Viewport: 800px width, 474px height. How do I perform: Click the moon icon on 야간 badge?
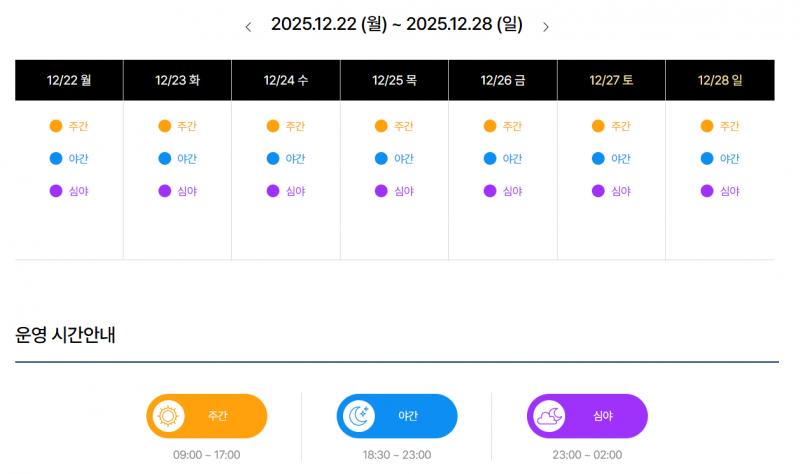358,416
